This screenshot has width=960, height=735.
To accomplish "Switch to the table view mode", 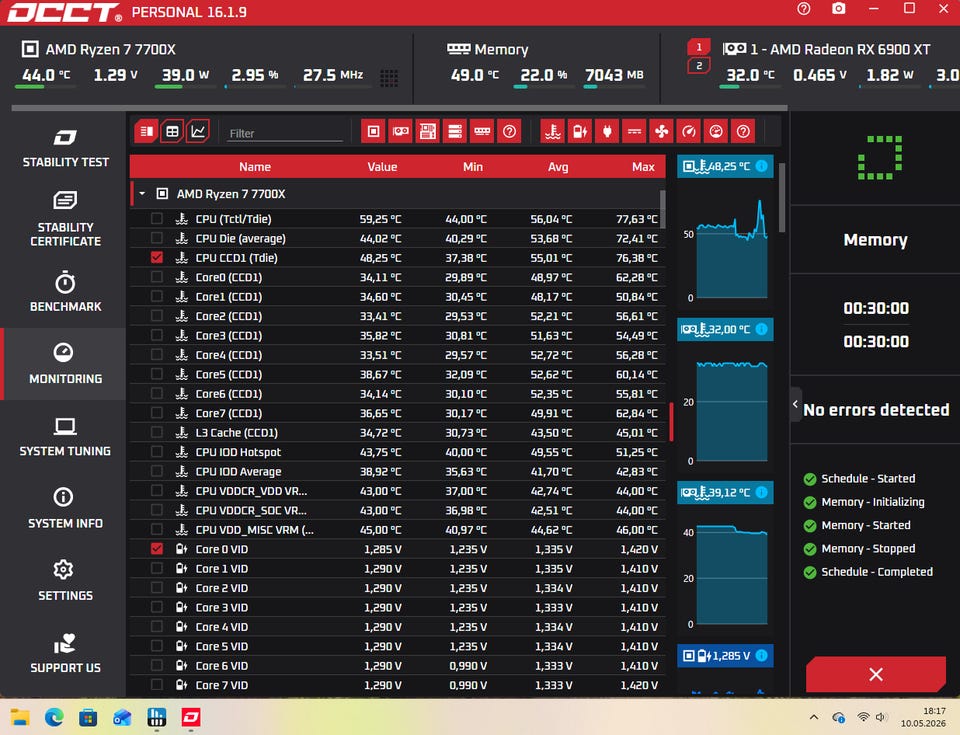I will coord(172,131).
